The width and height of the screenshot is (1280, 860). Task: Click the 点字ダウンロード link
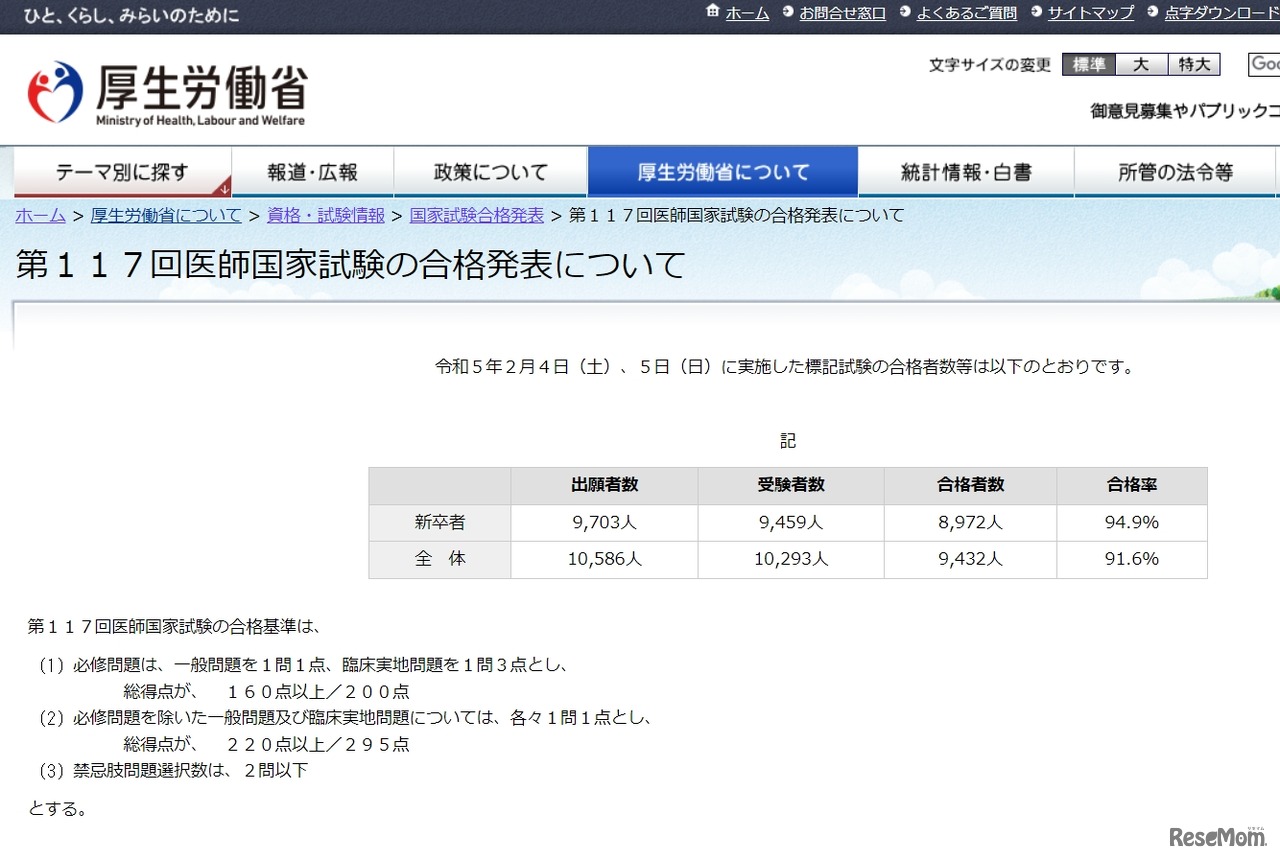(x=1221, y=13)
